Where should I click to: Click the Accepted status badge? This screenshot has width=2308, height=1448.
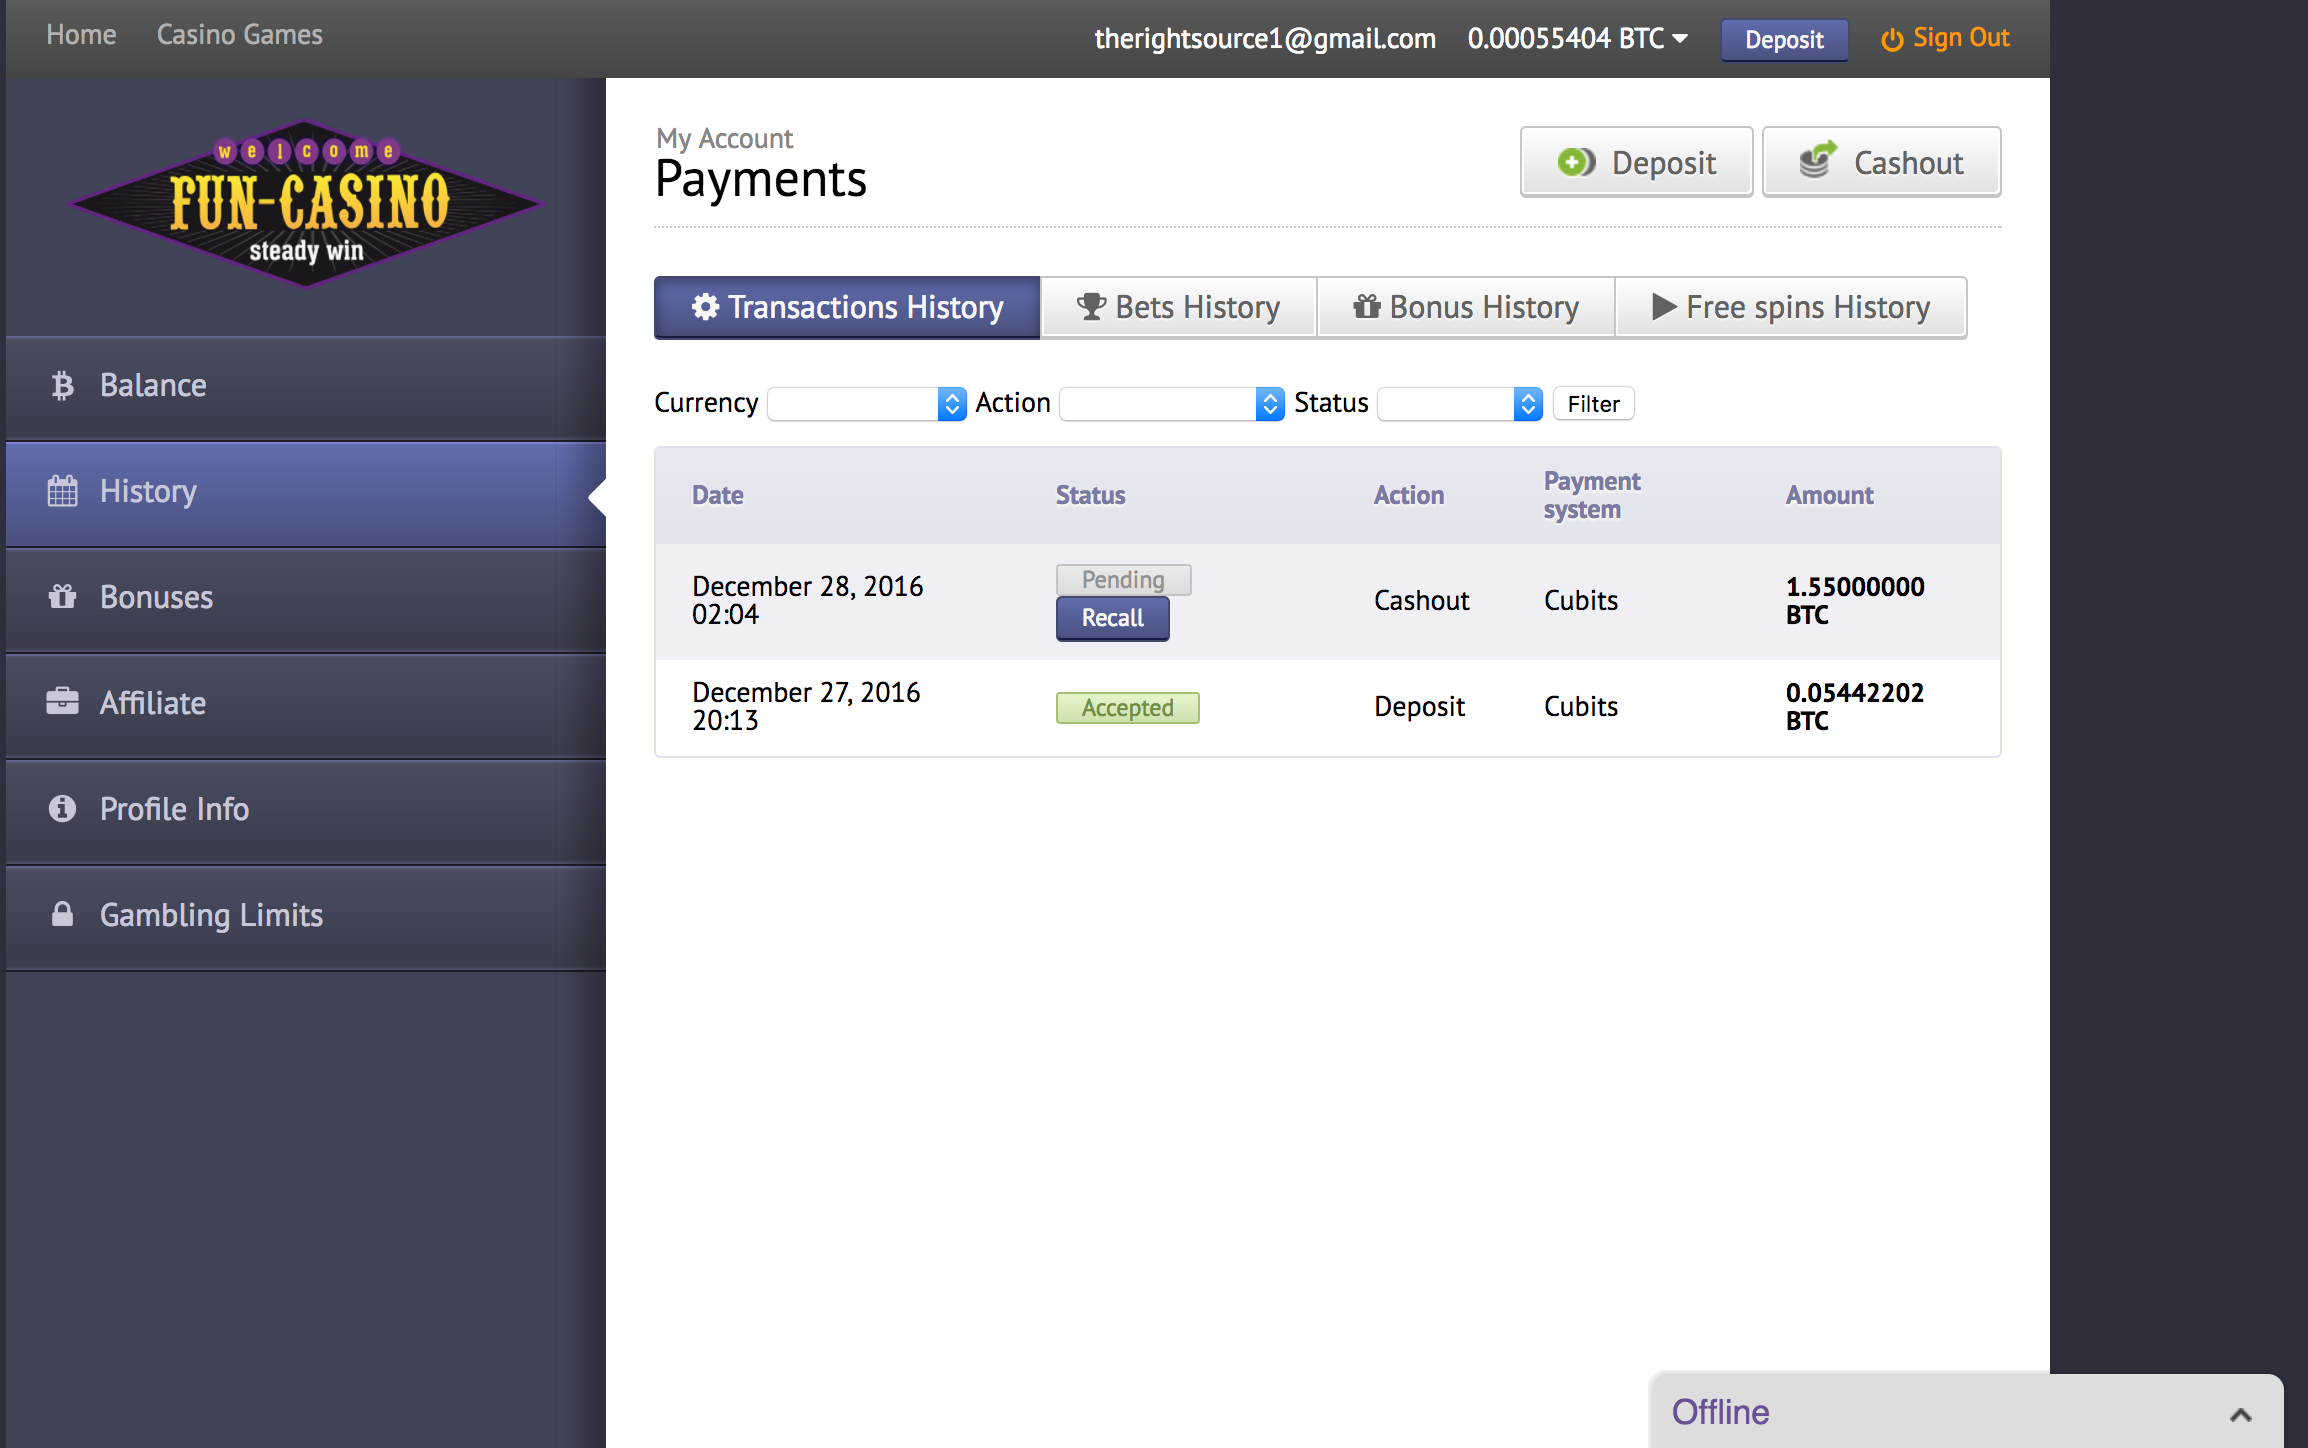[x=1127, y=708]
